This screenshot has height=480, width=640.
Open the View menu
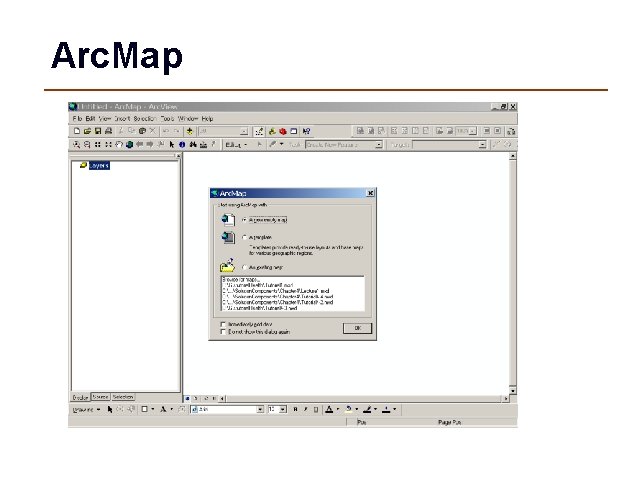pos(104,119)
